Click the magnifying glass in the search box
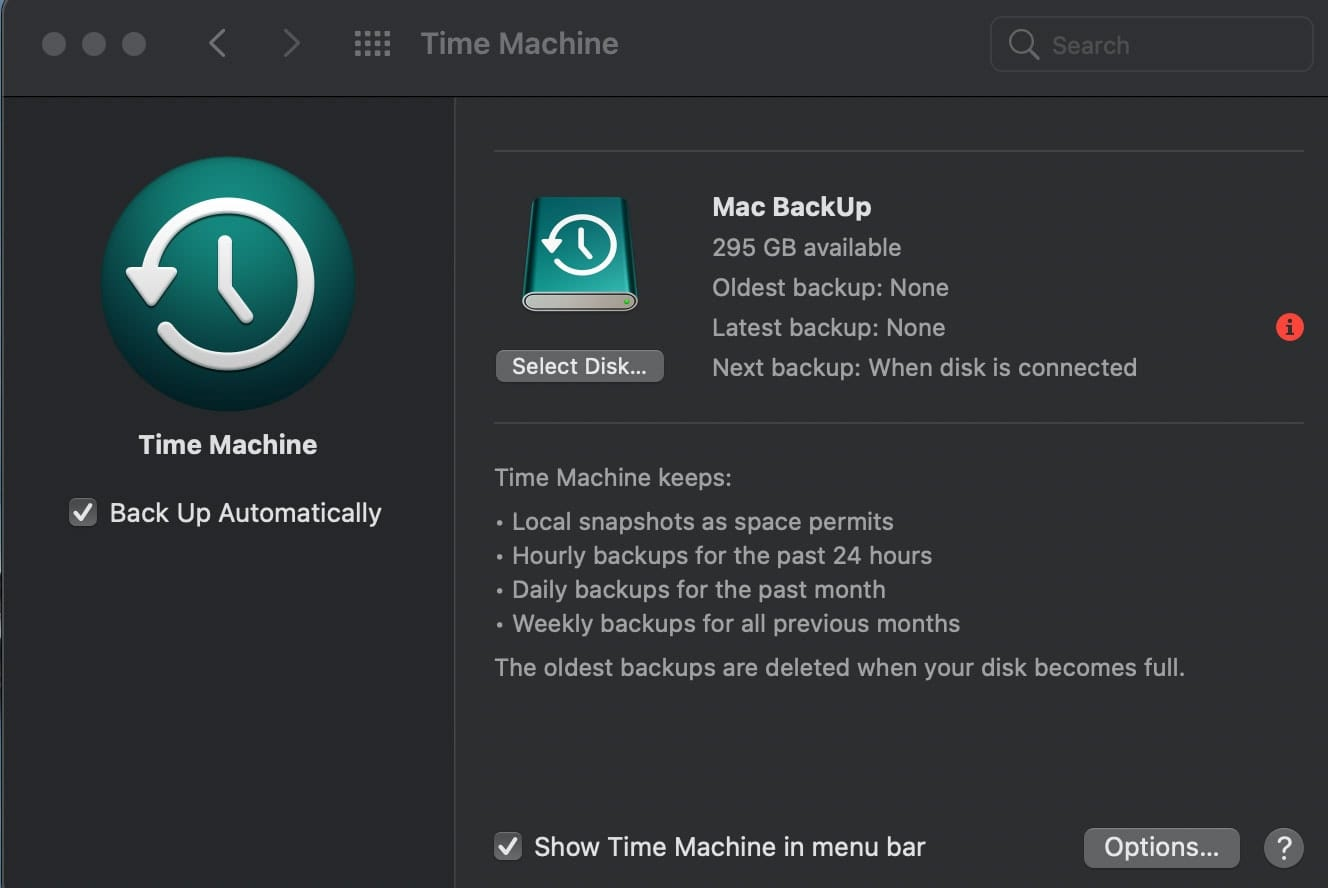Image resolution: width=1328 pixels, height=888 pixels. point(1023,44)
